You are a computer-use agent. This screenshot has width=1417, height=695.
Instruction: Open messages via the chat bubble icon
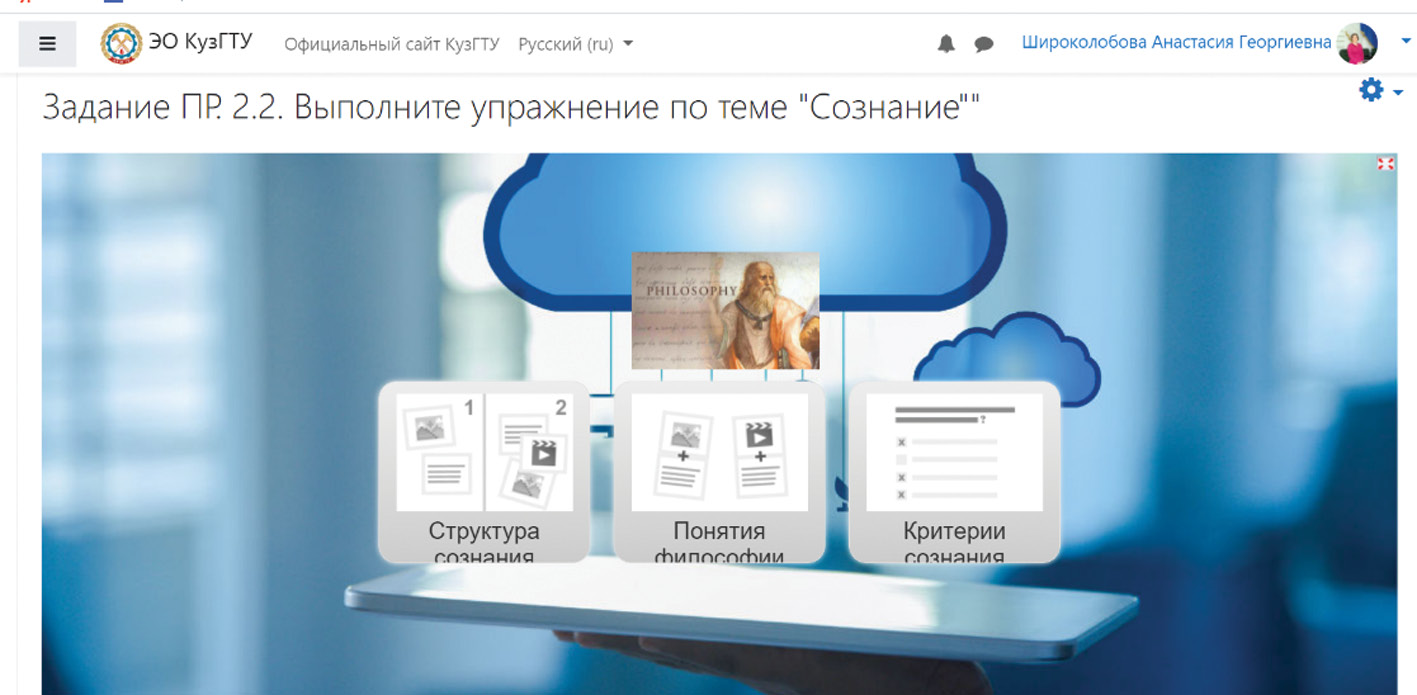pyautogui.click(x=984, y=44)
